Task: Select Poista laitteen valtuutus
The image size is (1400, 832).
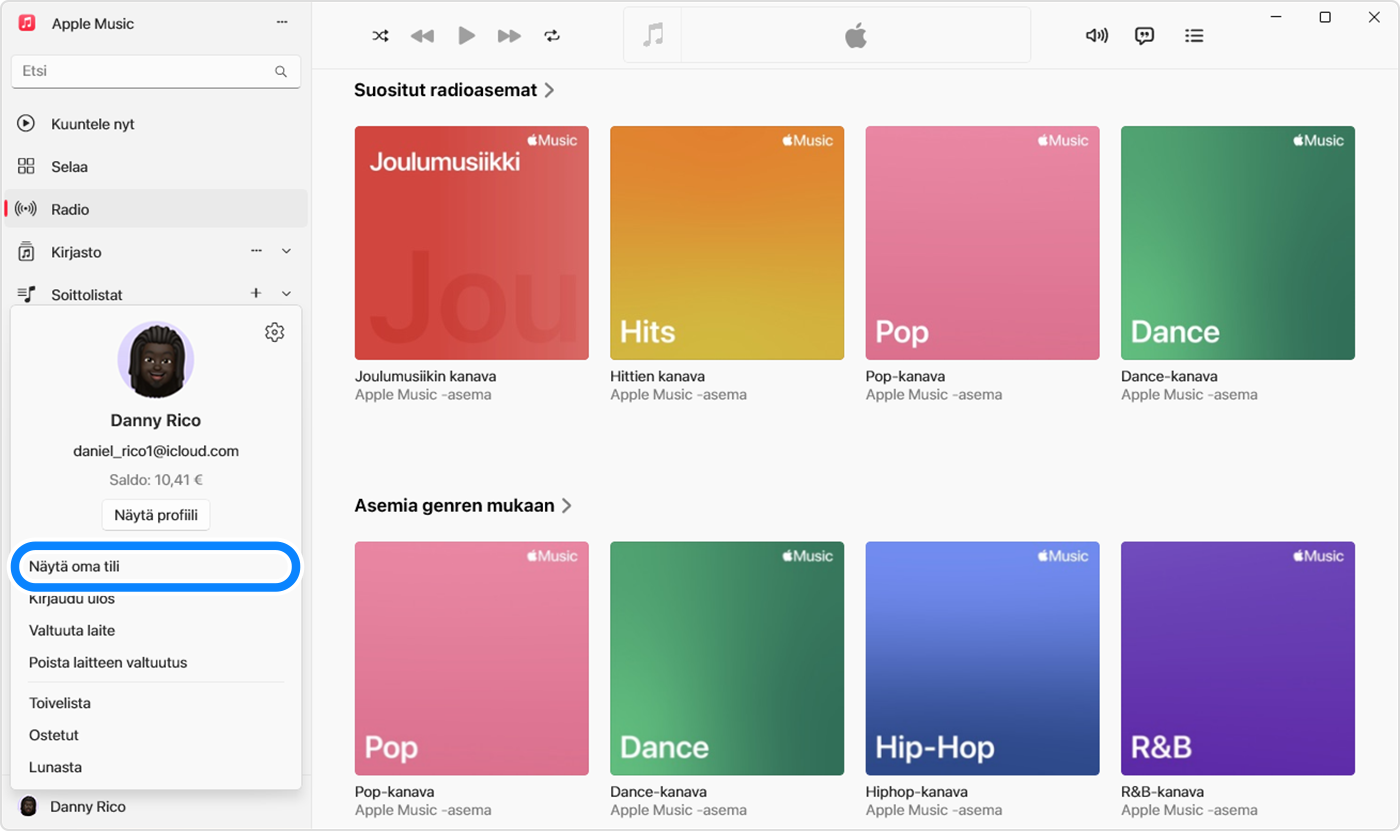Action: pos(108,663)
